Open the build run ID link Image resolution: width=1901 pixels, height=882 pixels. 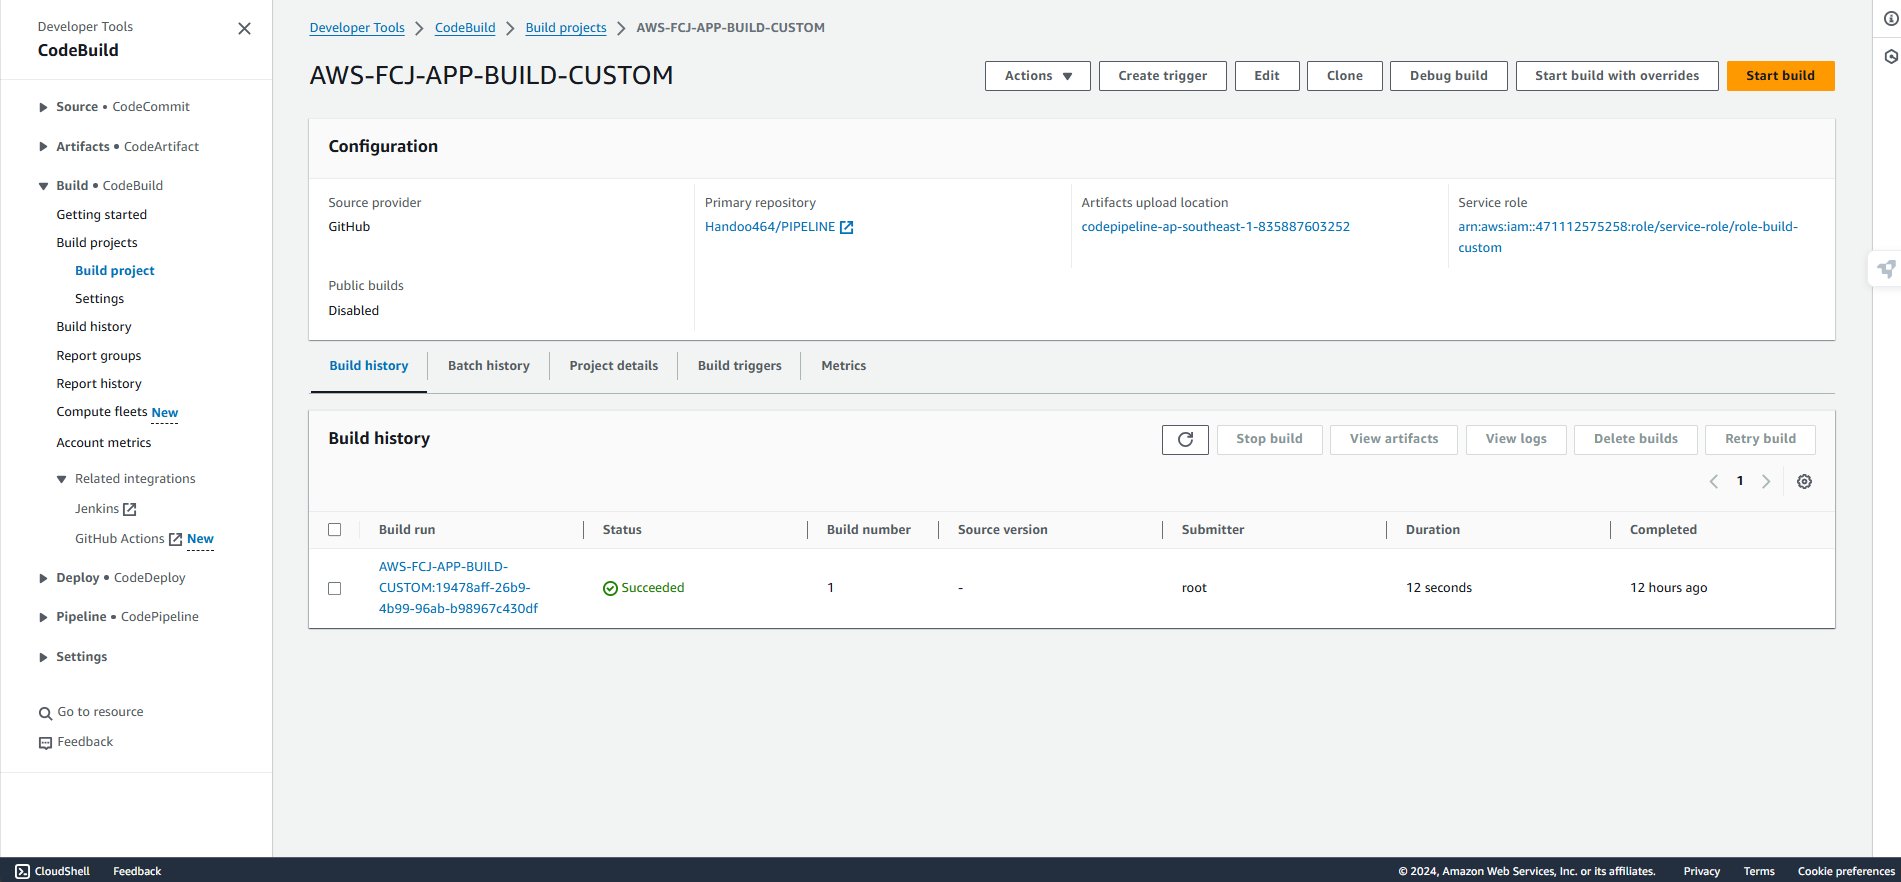click(x=458, y=588)
